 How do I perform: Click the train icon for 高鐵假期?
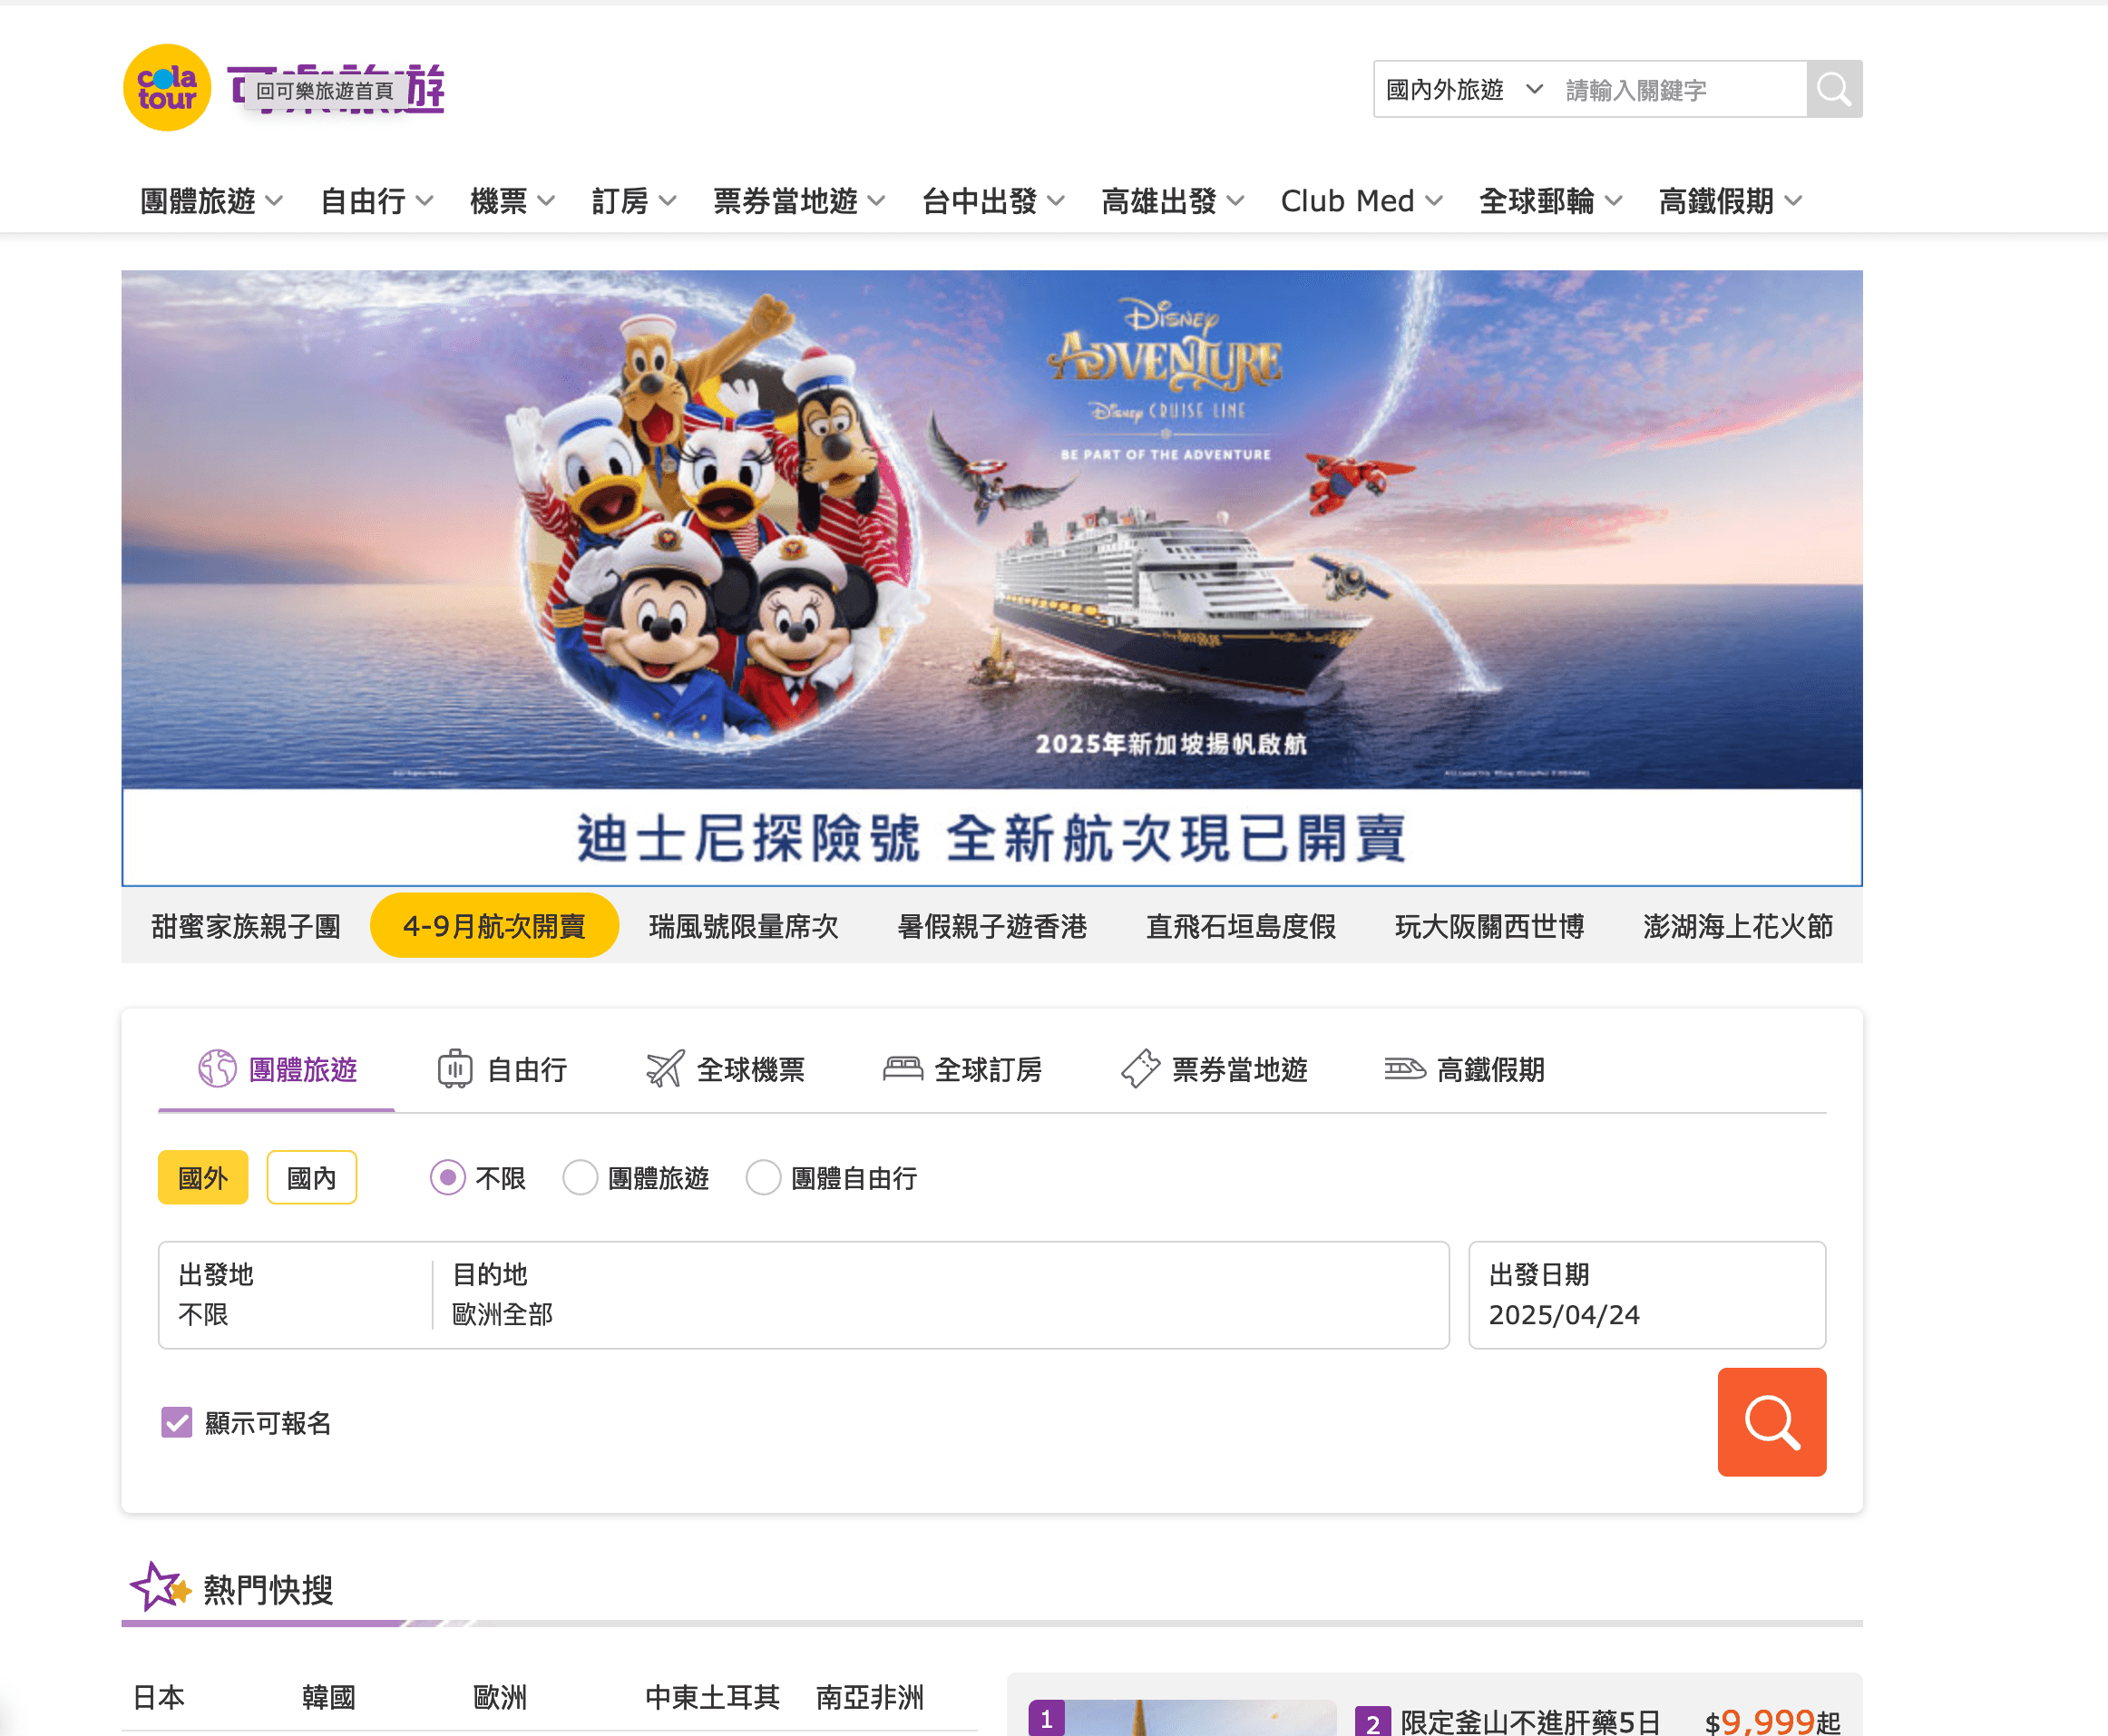1405,1068
